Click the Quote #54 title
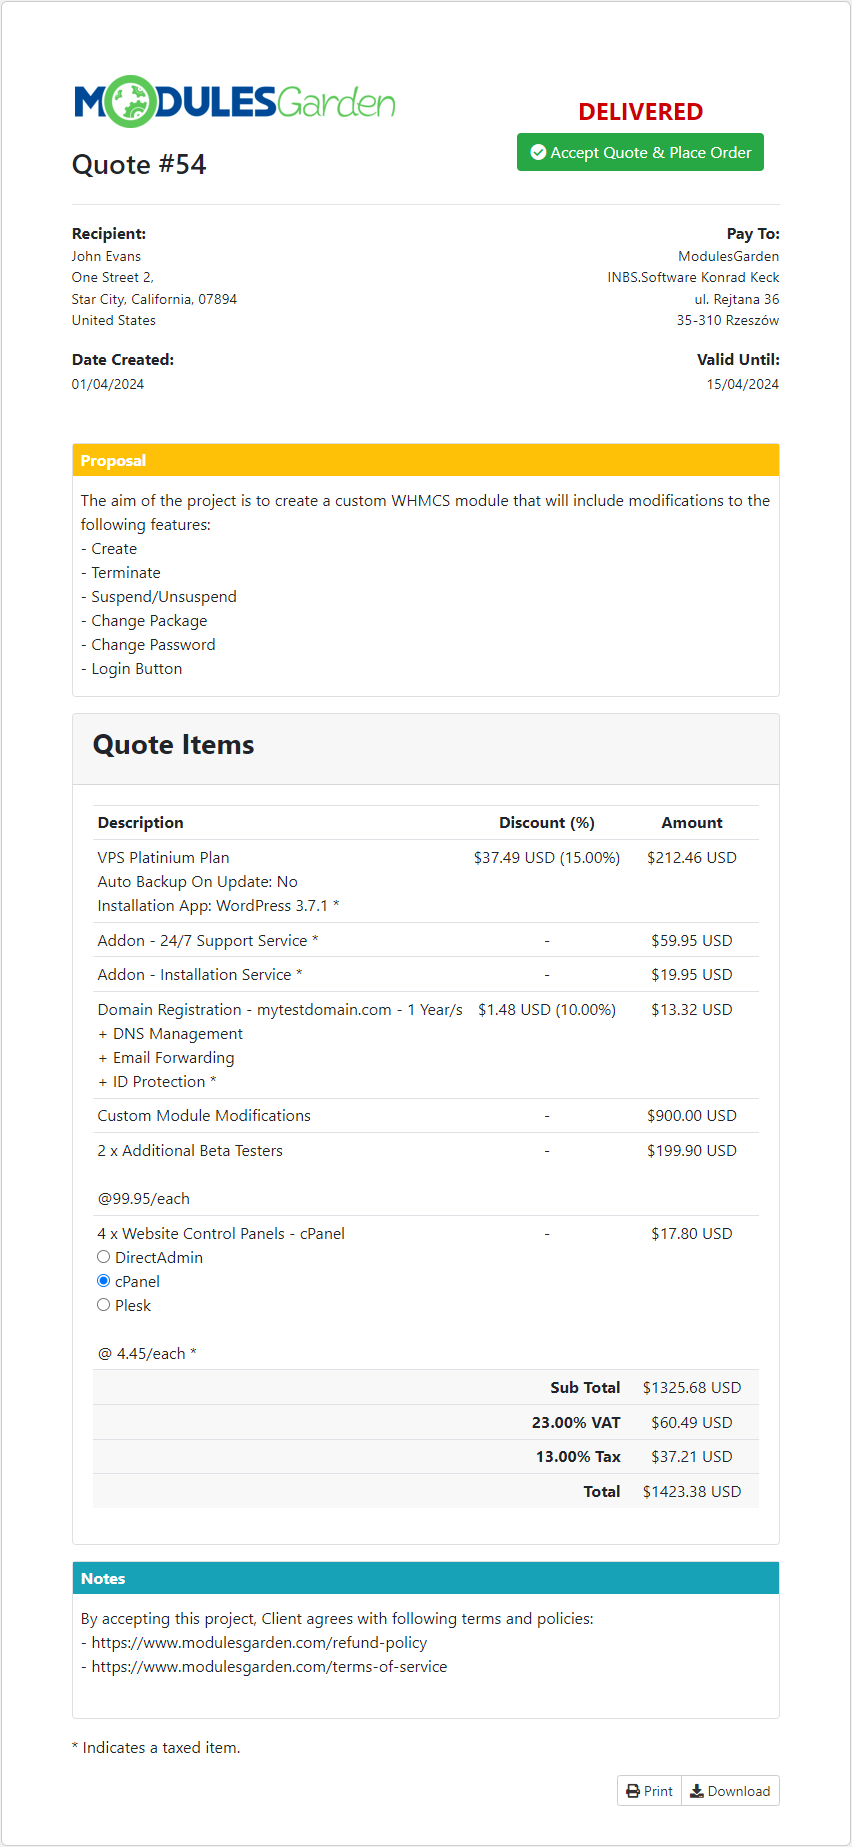852x1847 pixels. coord(139,164)
